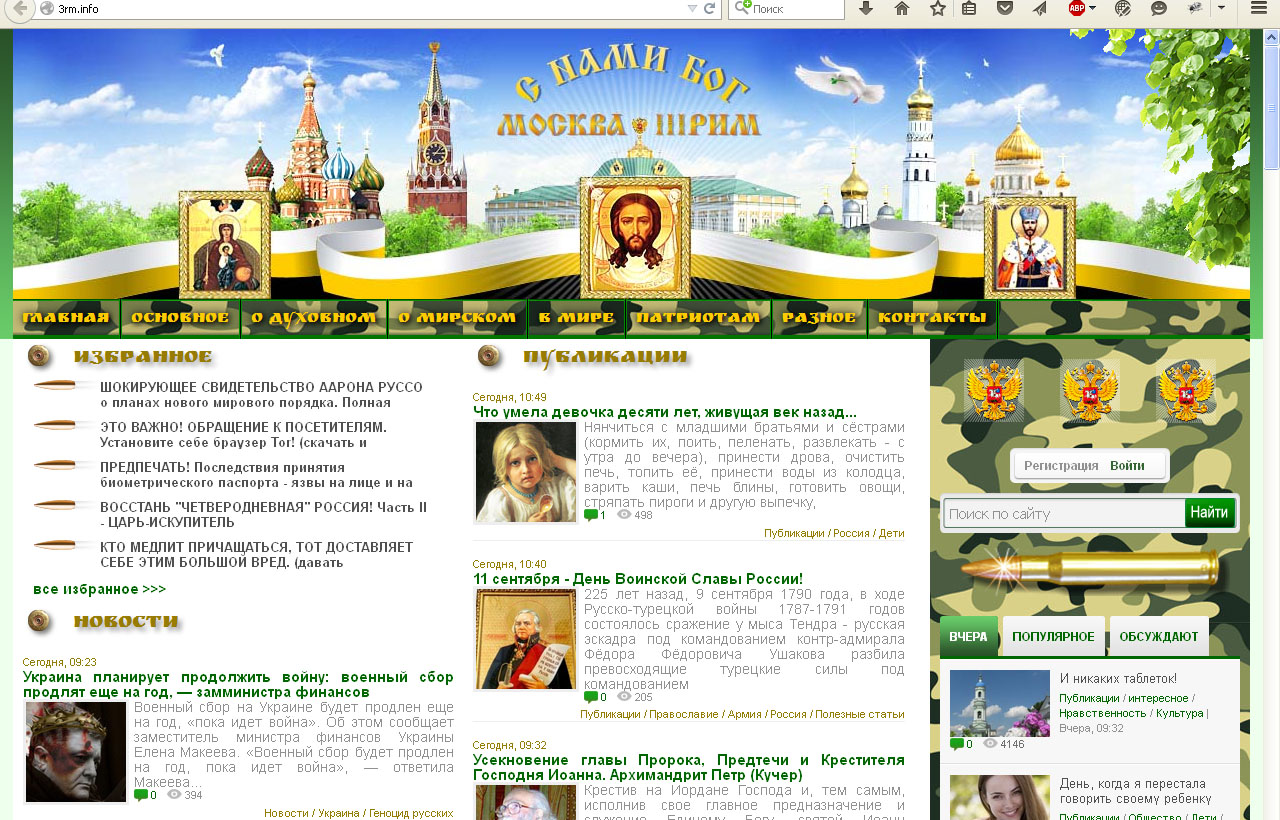Screen dimensions: 1280x820
Task: Open the О МИРСКОМ menu item
Action: pos(457,318)
